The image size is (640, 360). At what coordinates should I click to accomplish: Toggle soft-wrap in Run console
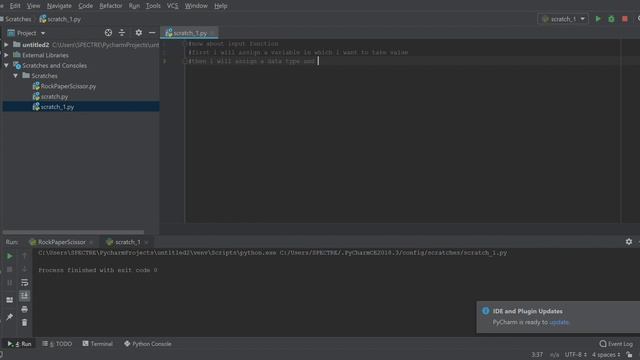pyautogui.click(x=24, y=282)
